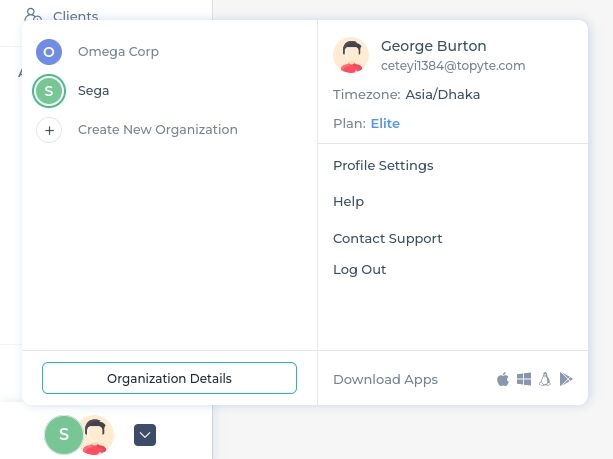Collapse the profile menu with chevron button
613x459 pixels.
(x=145, y=435)
